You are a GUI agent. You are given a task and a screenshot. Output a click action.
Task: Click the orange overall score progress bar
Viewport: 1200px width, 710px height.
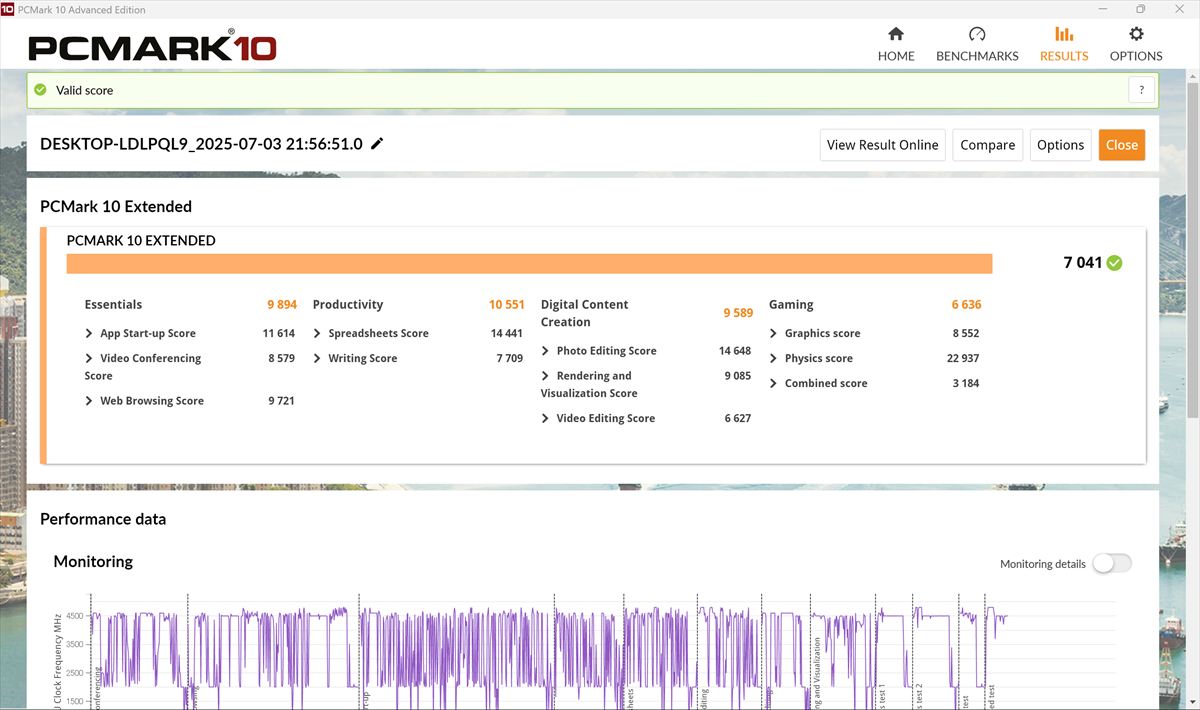(x=529, y=264)
